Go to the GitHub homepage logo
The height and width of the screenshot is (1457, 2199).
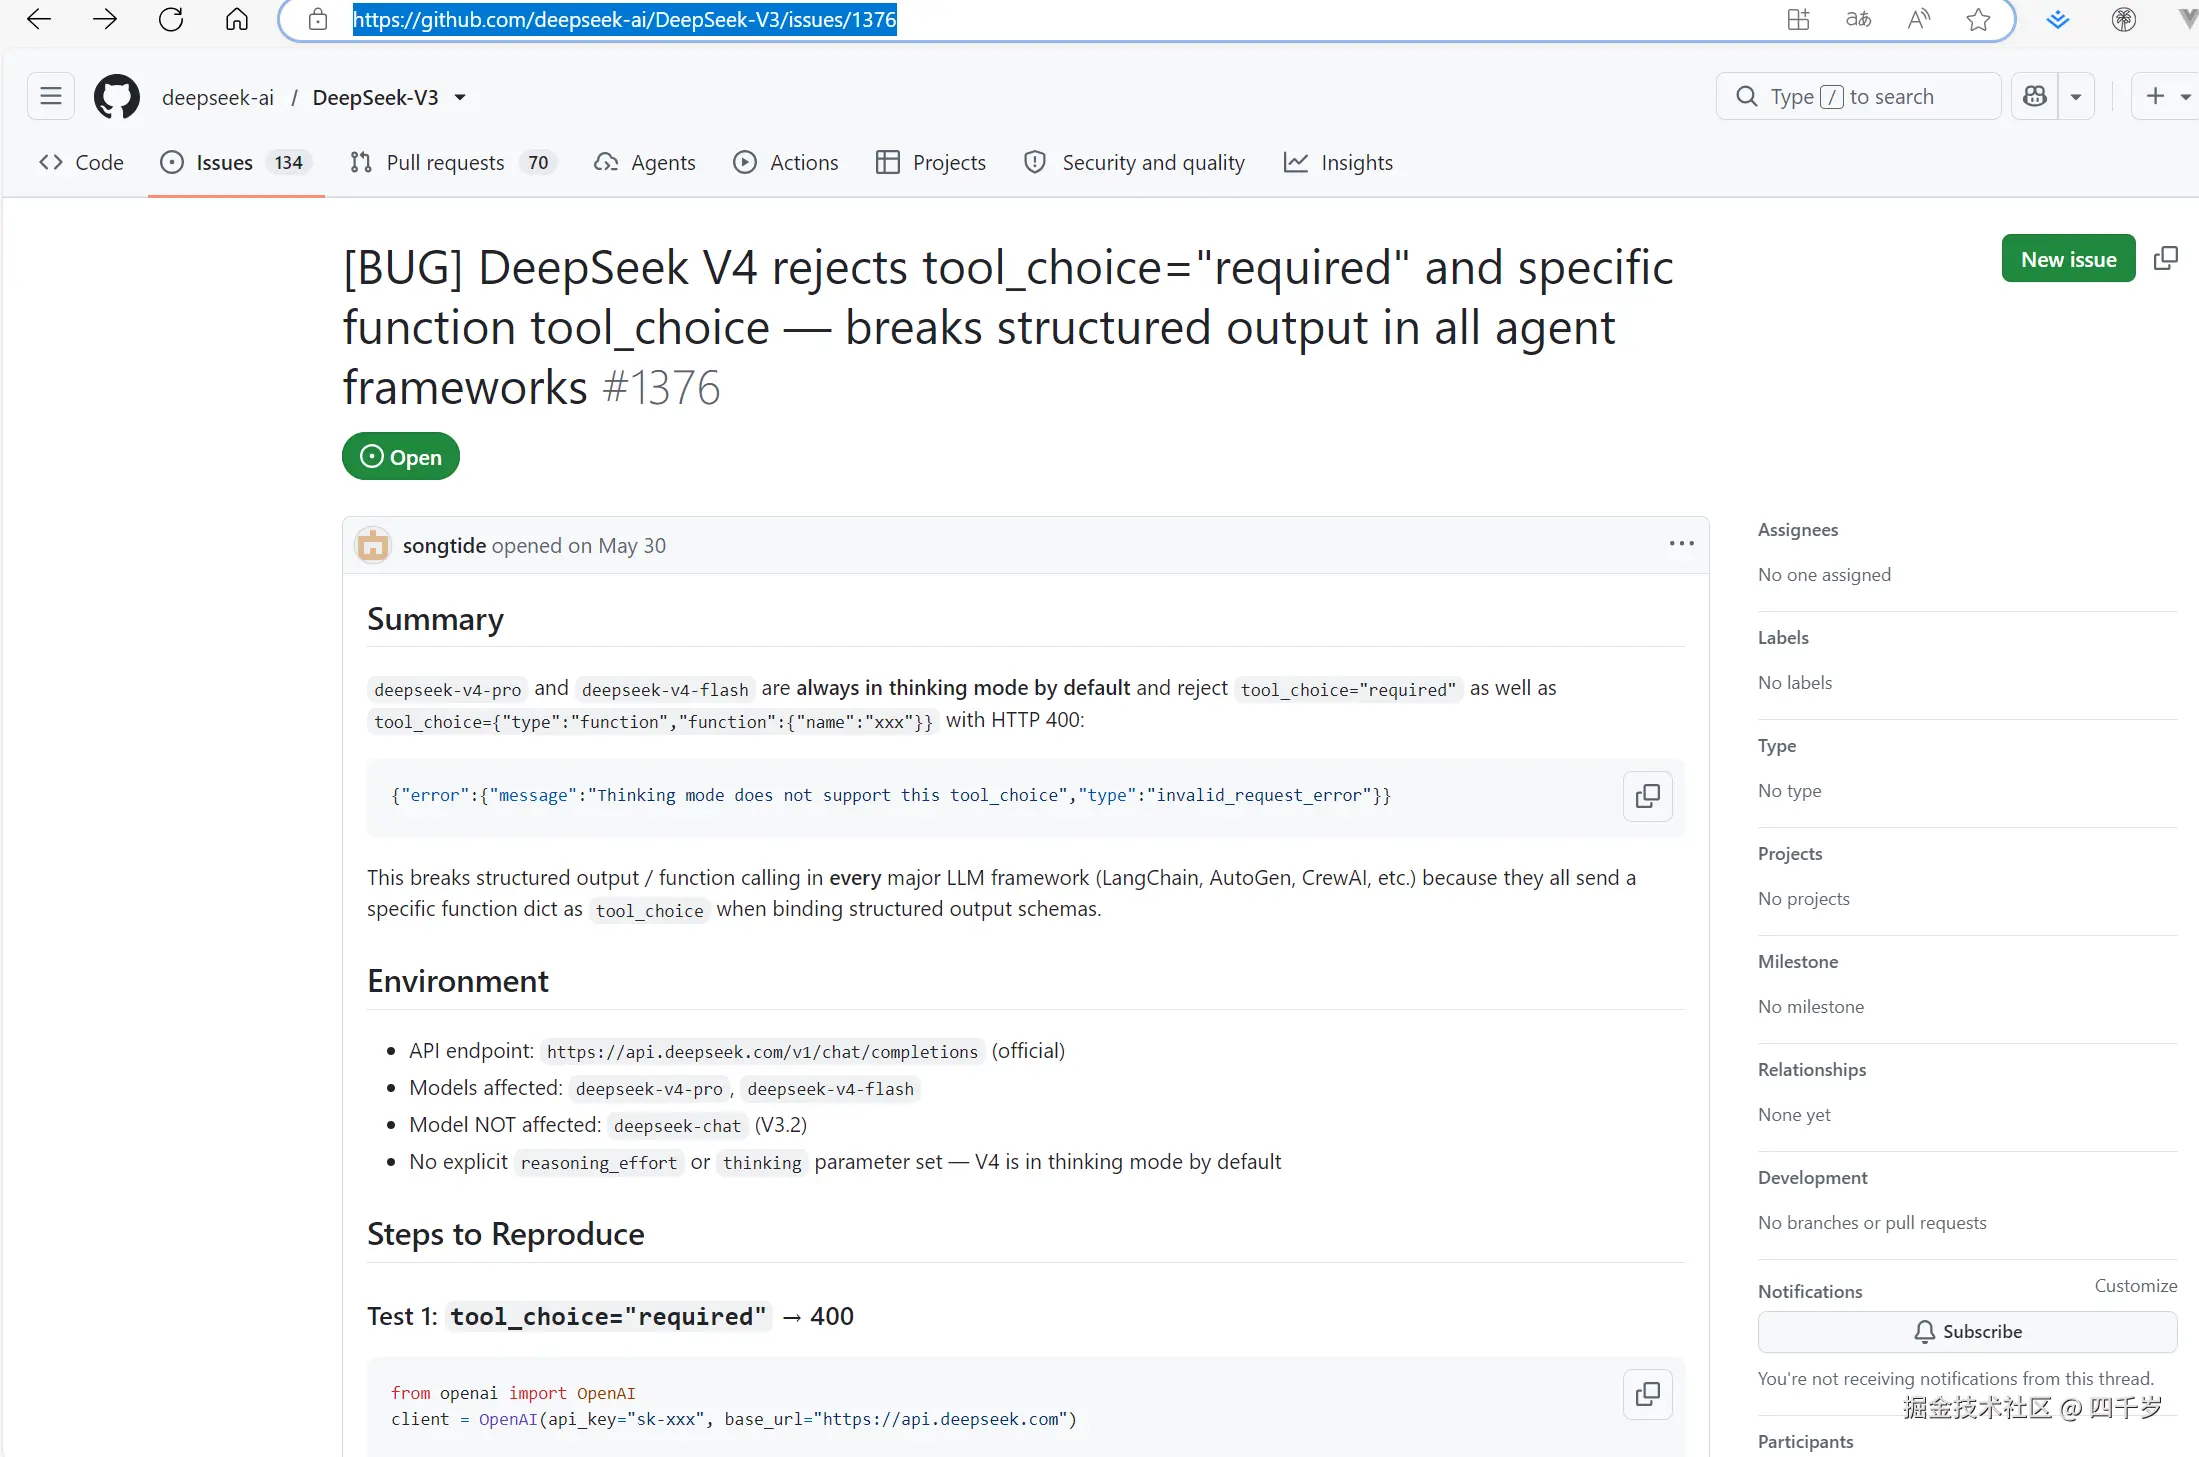[117, 97]
